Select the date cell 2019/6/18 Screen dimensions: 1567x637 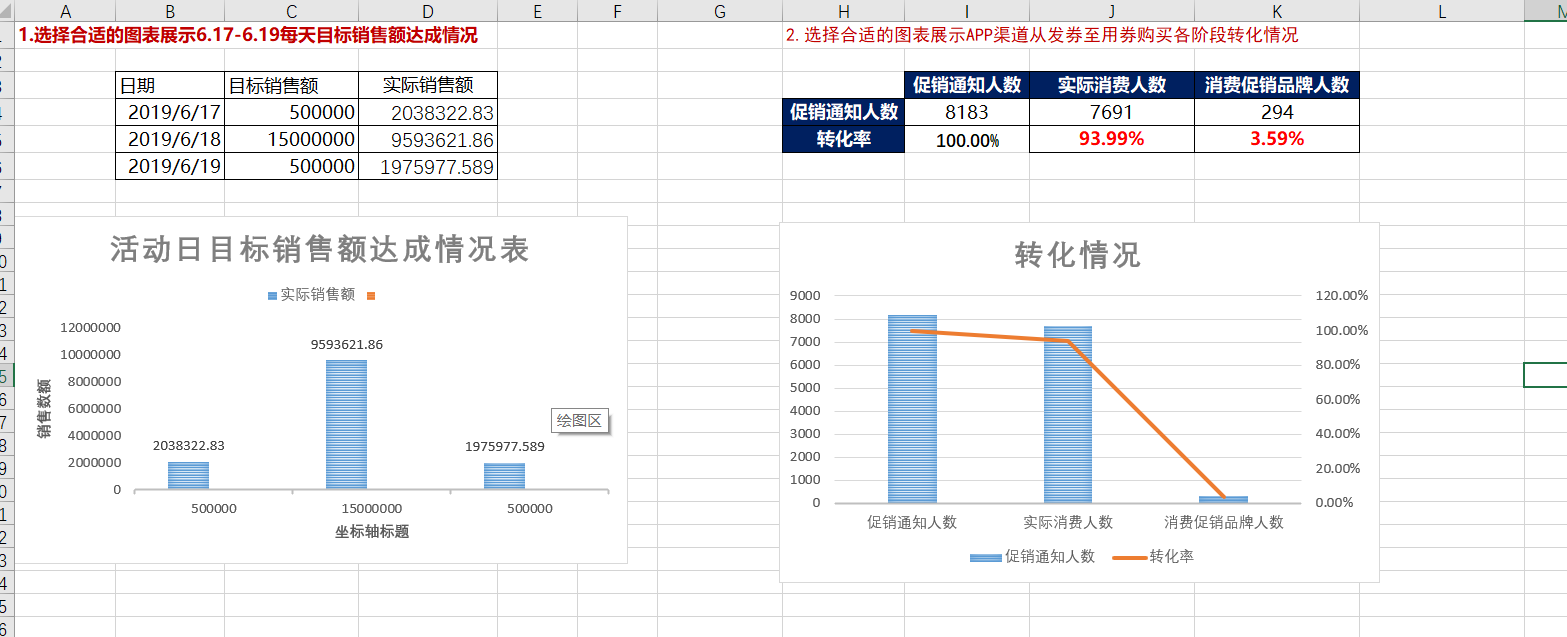pos(170,139)
